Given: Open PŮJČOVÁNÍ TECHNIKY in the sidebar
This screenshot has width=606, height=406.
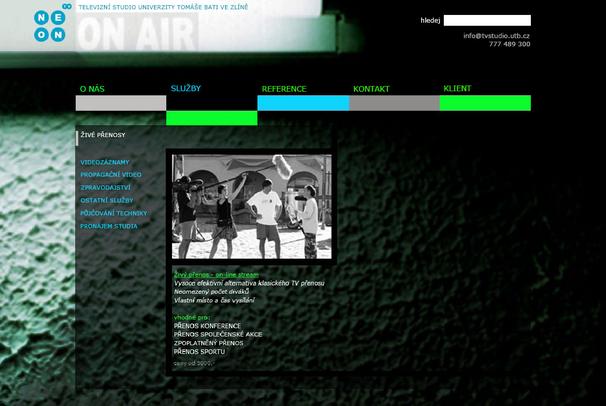Looking at the screenshot, I should pos(114,213).
